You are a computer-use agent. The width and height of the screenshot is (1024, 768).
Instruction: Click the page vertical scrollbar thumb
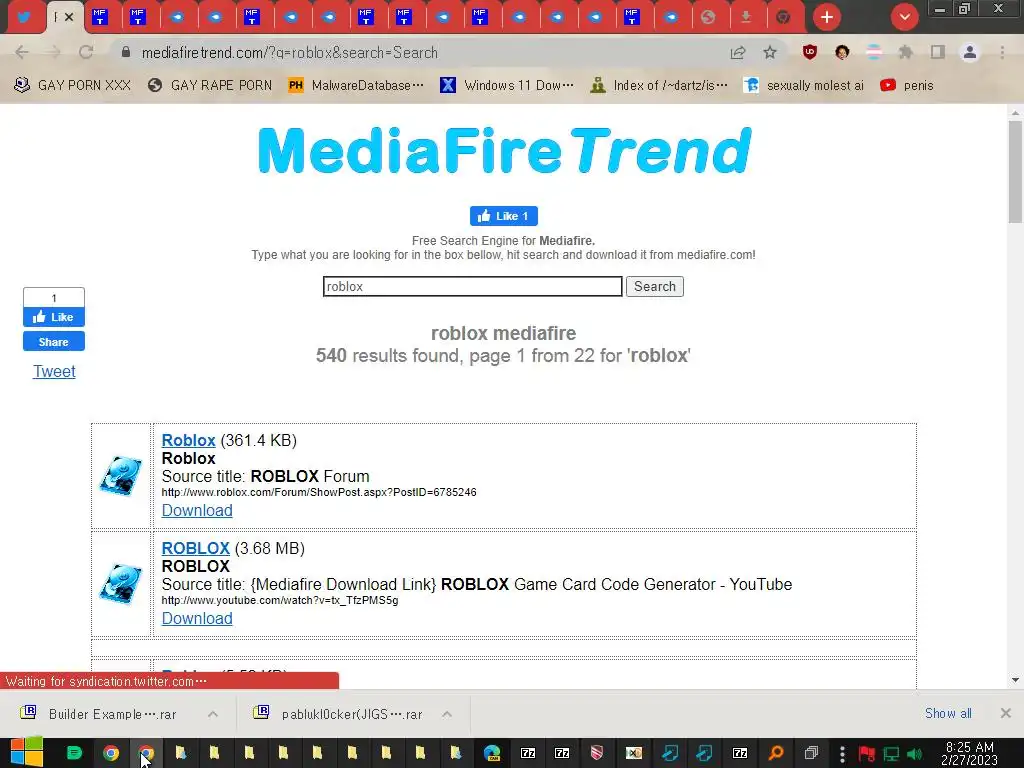point(1015,171)
